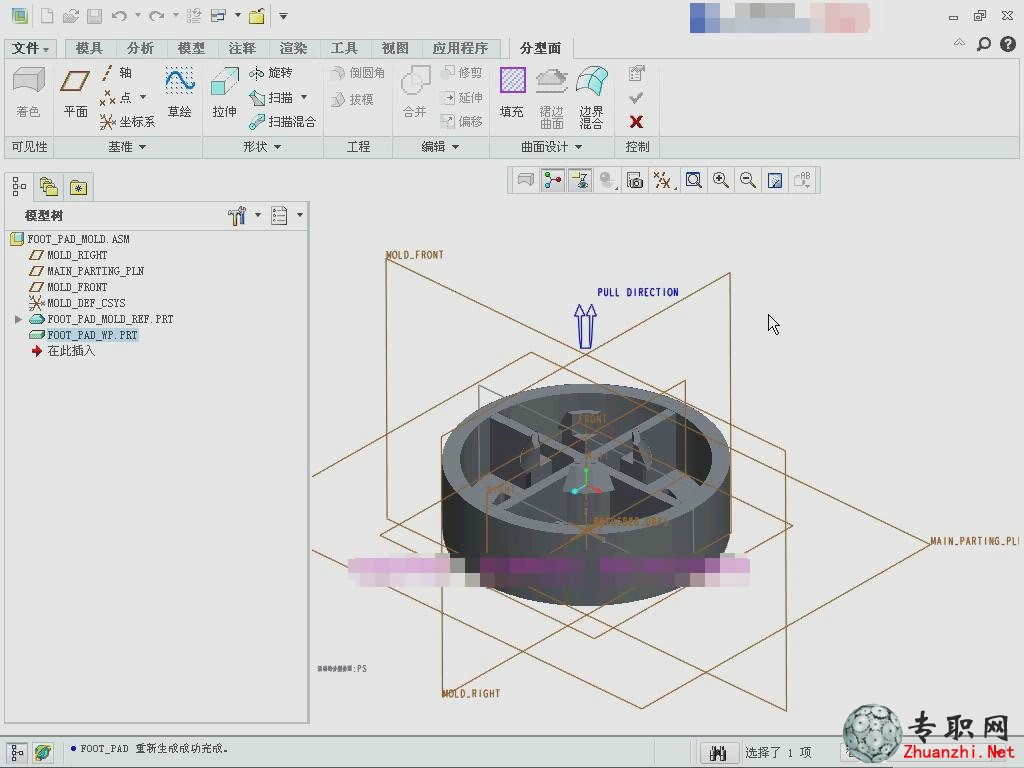Cancel parting surface with red X
This screenshot has height=768, width=1024.
point(636,121)
